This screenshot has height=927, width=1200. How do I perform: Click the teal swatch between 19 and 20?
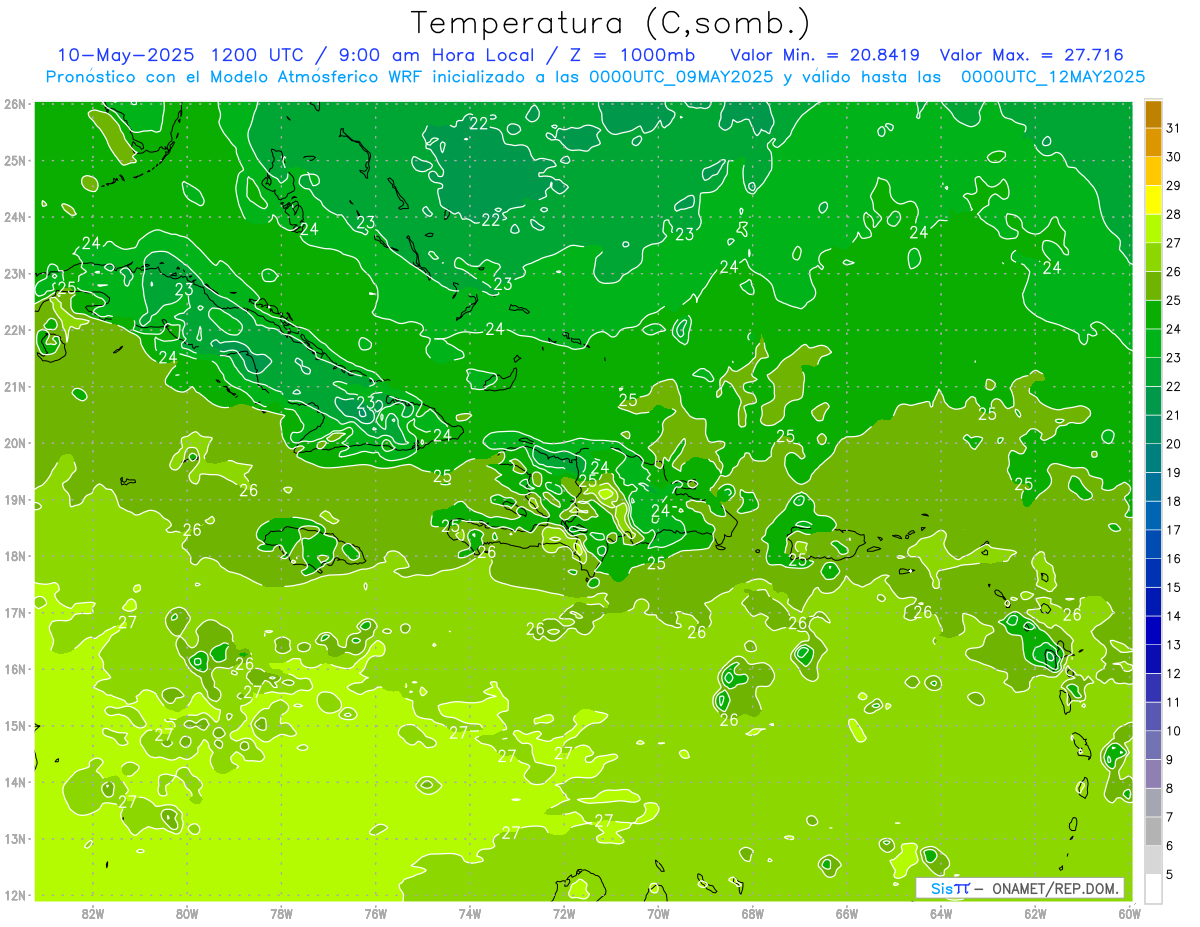tap(1153, 458)
